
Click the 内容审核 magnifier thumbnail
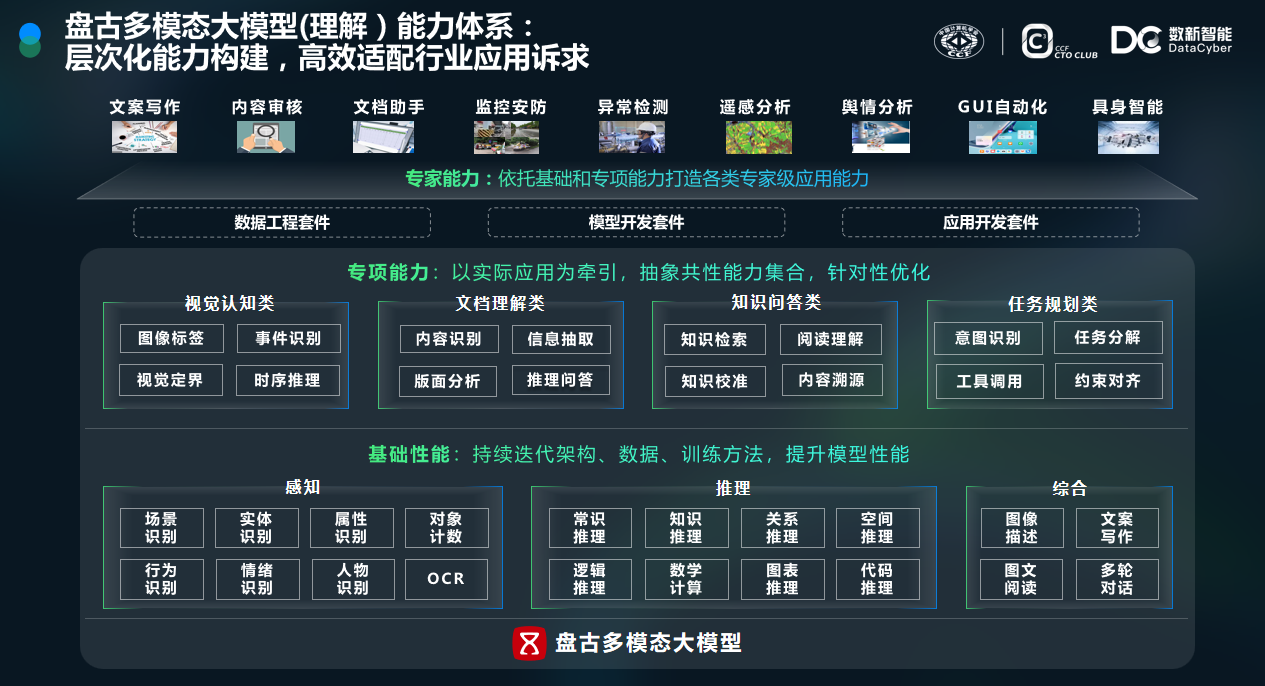coord(266,137)
